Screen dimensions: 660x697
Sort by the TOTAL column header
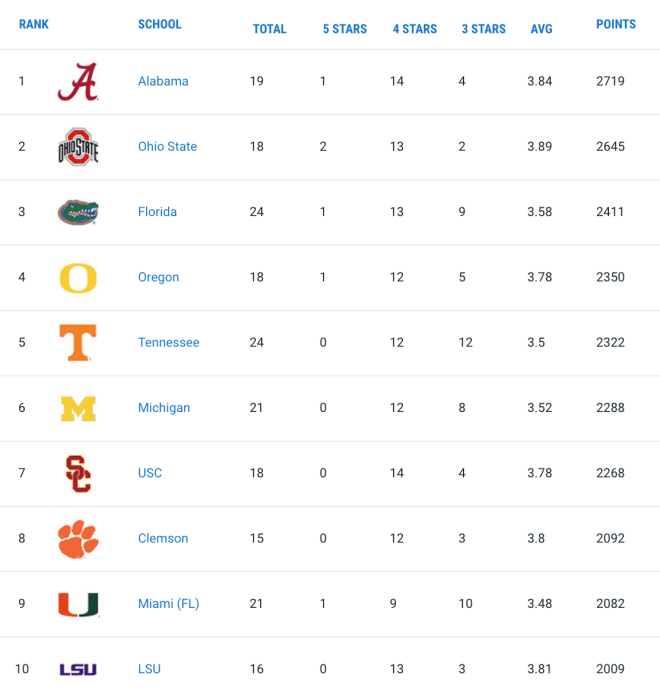tap(270, 29)
